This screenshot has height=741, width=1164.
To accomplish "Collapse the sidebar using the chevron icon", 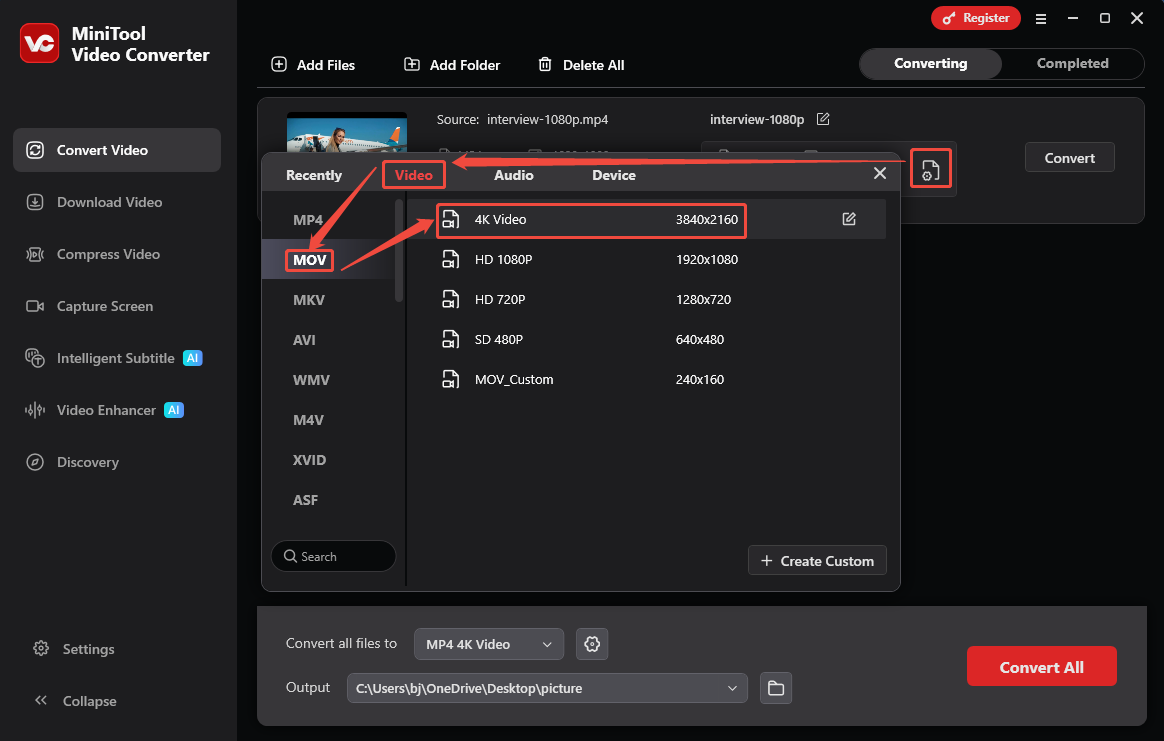I will tap(41, 700).
